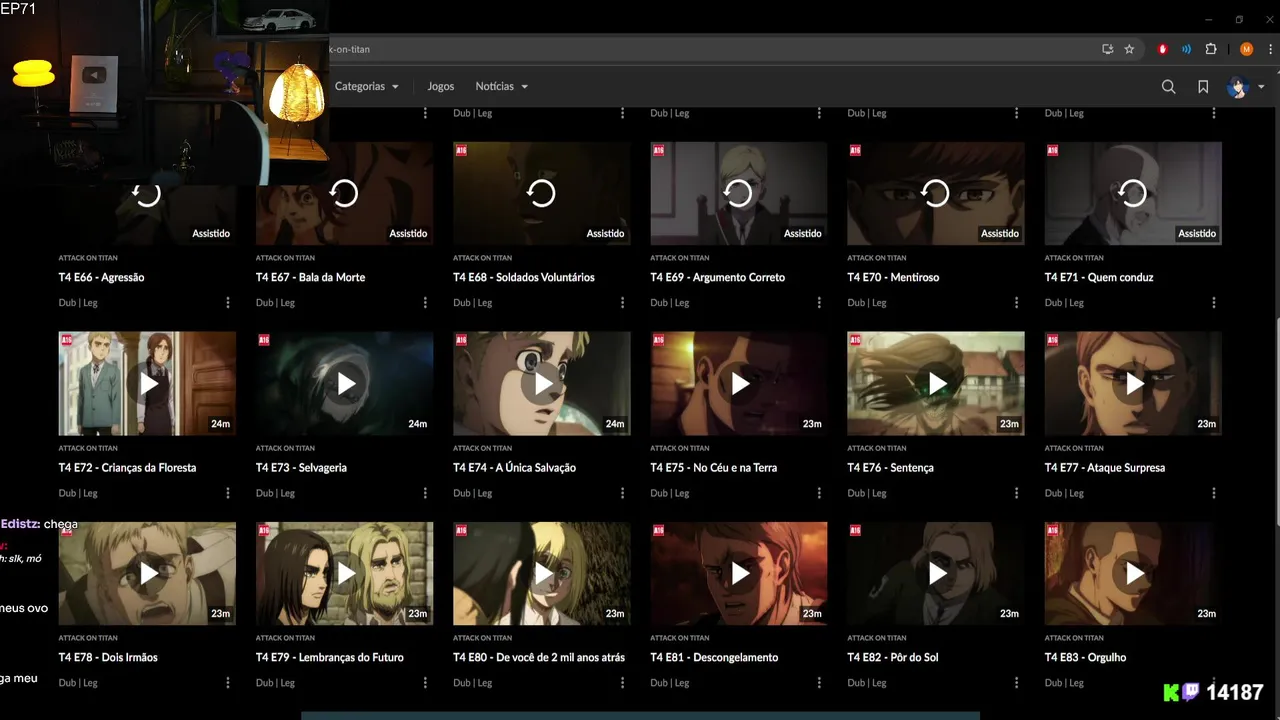Play episode E77 Ataque Surpresa
The width and height of the screenshot is (1280, 720).
pyautogui.click(x=1133, y=383)
